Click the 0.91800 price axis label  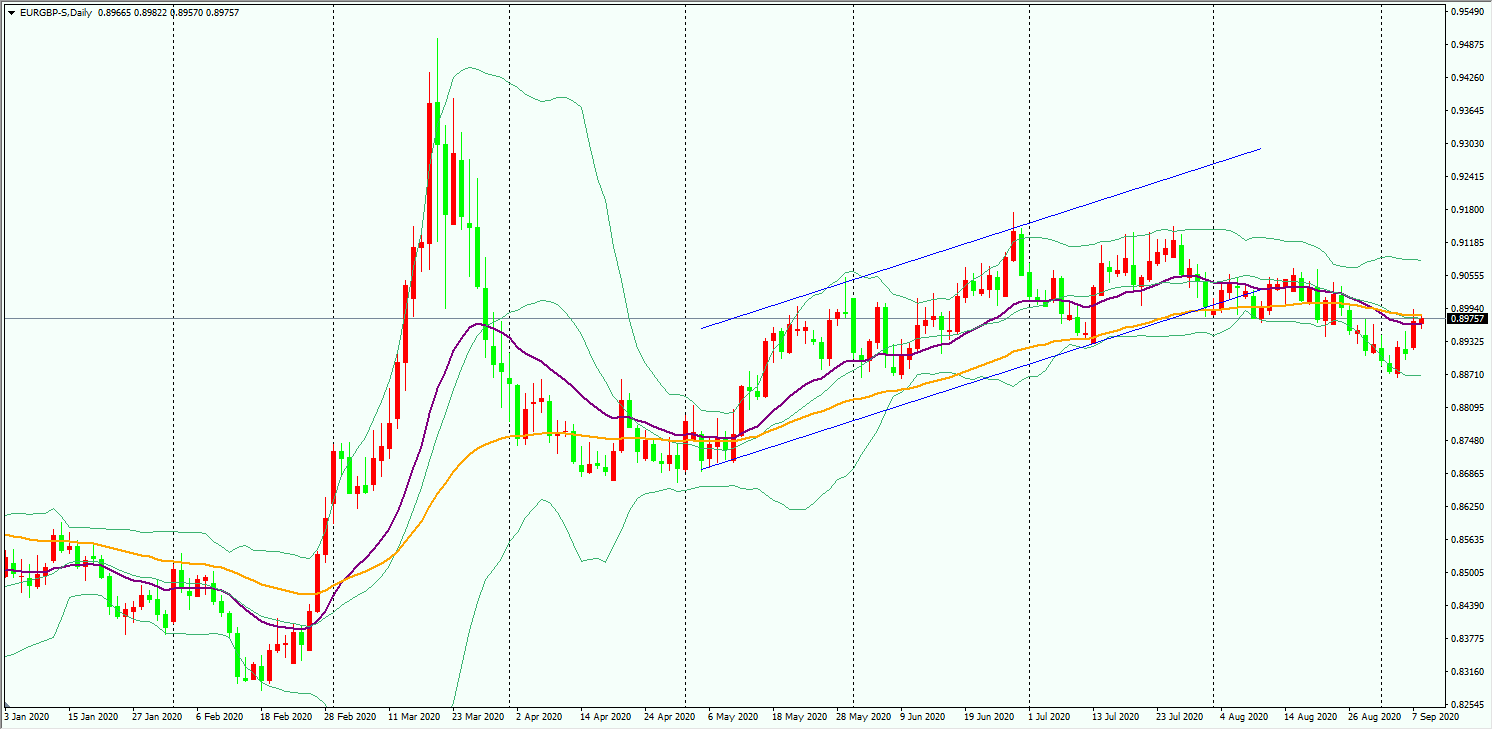(x=1467, y=210)
